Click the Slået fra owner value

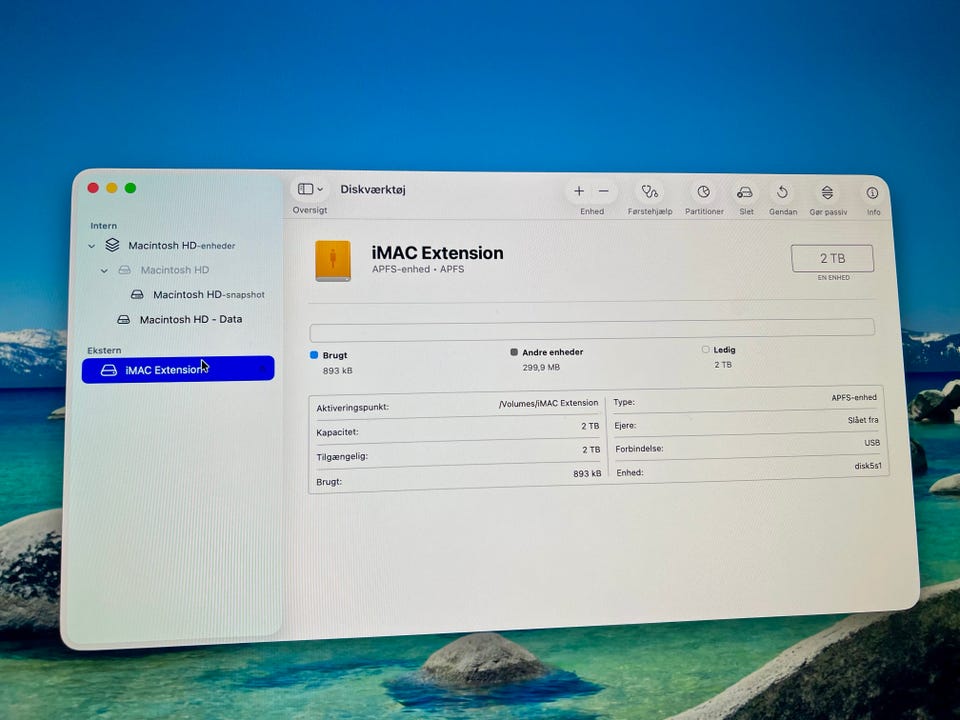863,420
